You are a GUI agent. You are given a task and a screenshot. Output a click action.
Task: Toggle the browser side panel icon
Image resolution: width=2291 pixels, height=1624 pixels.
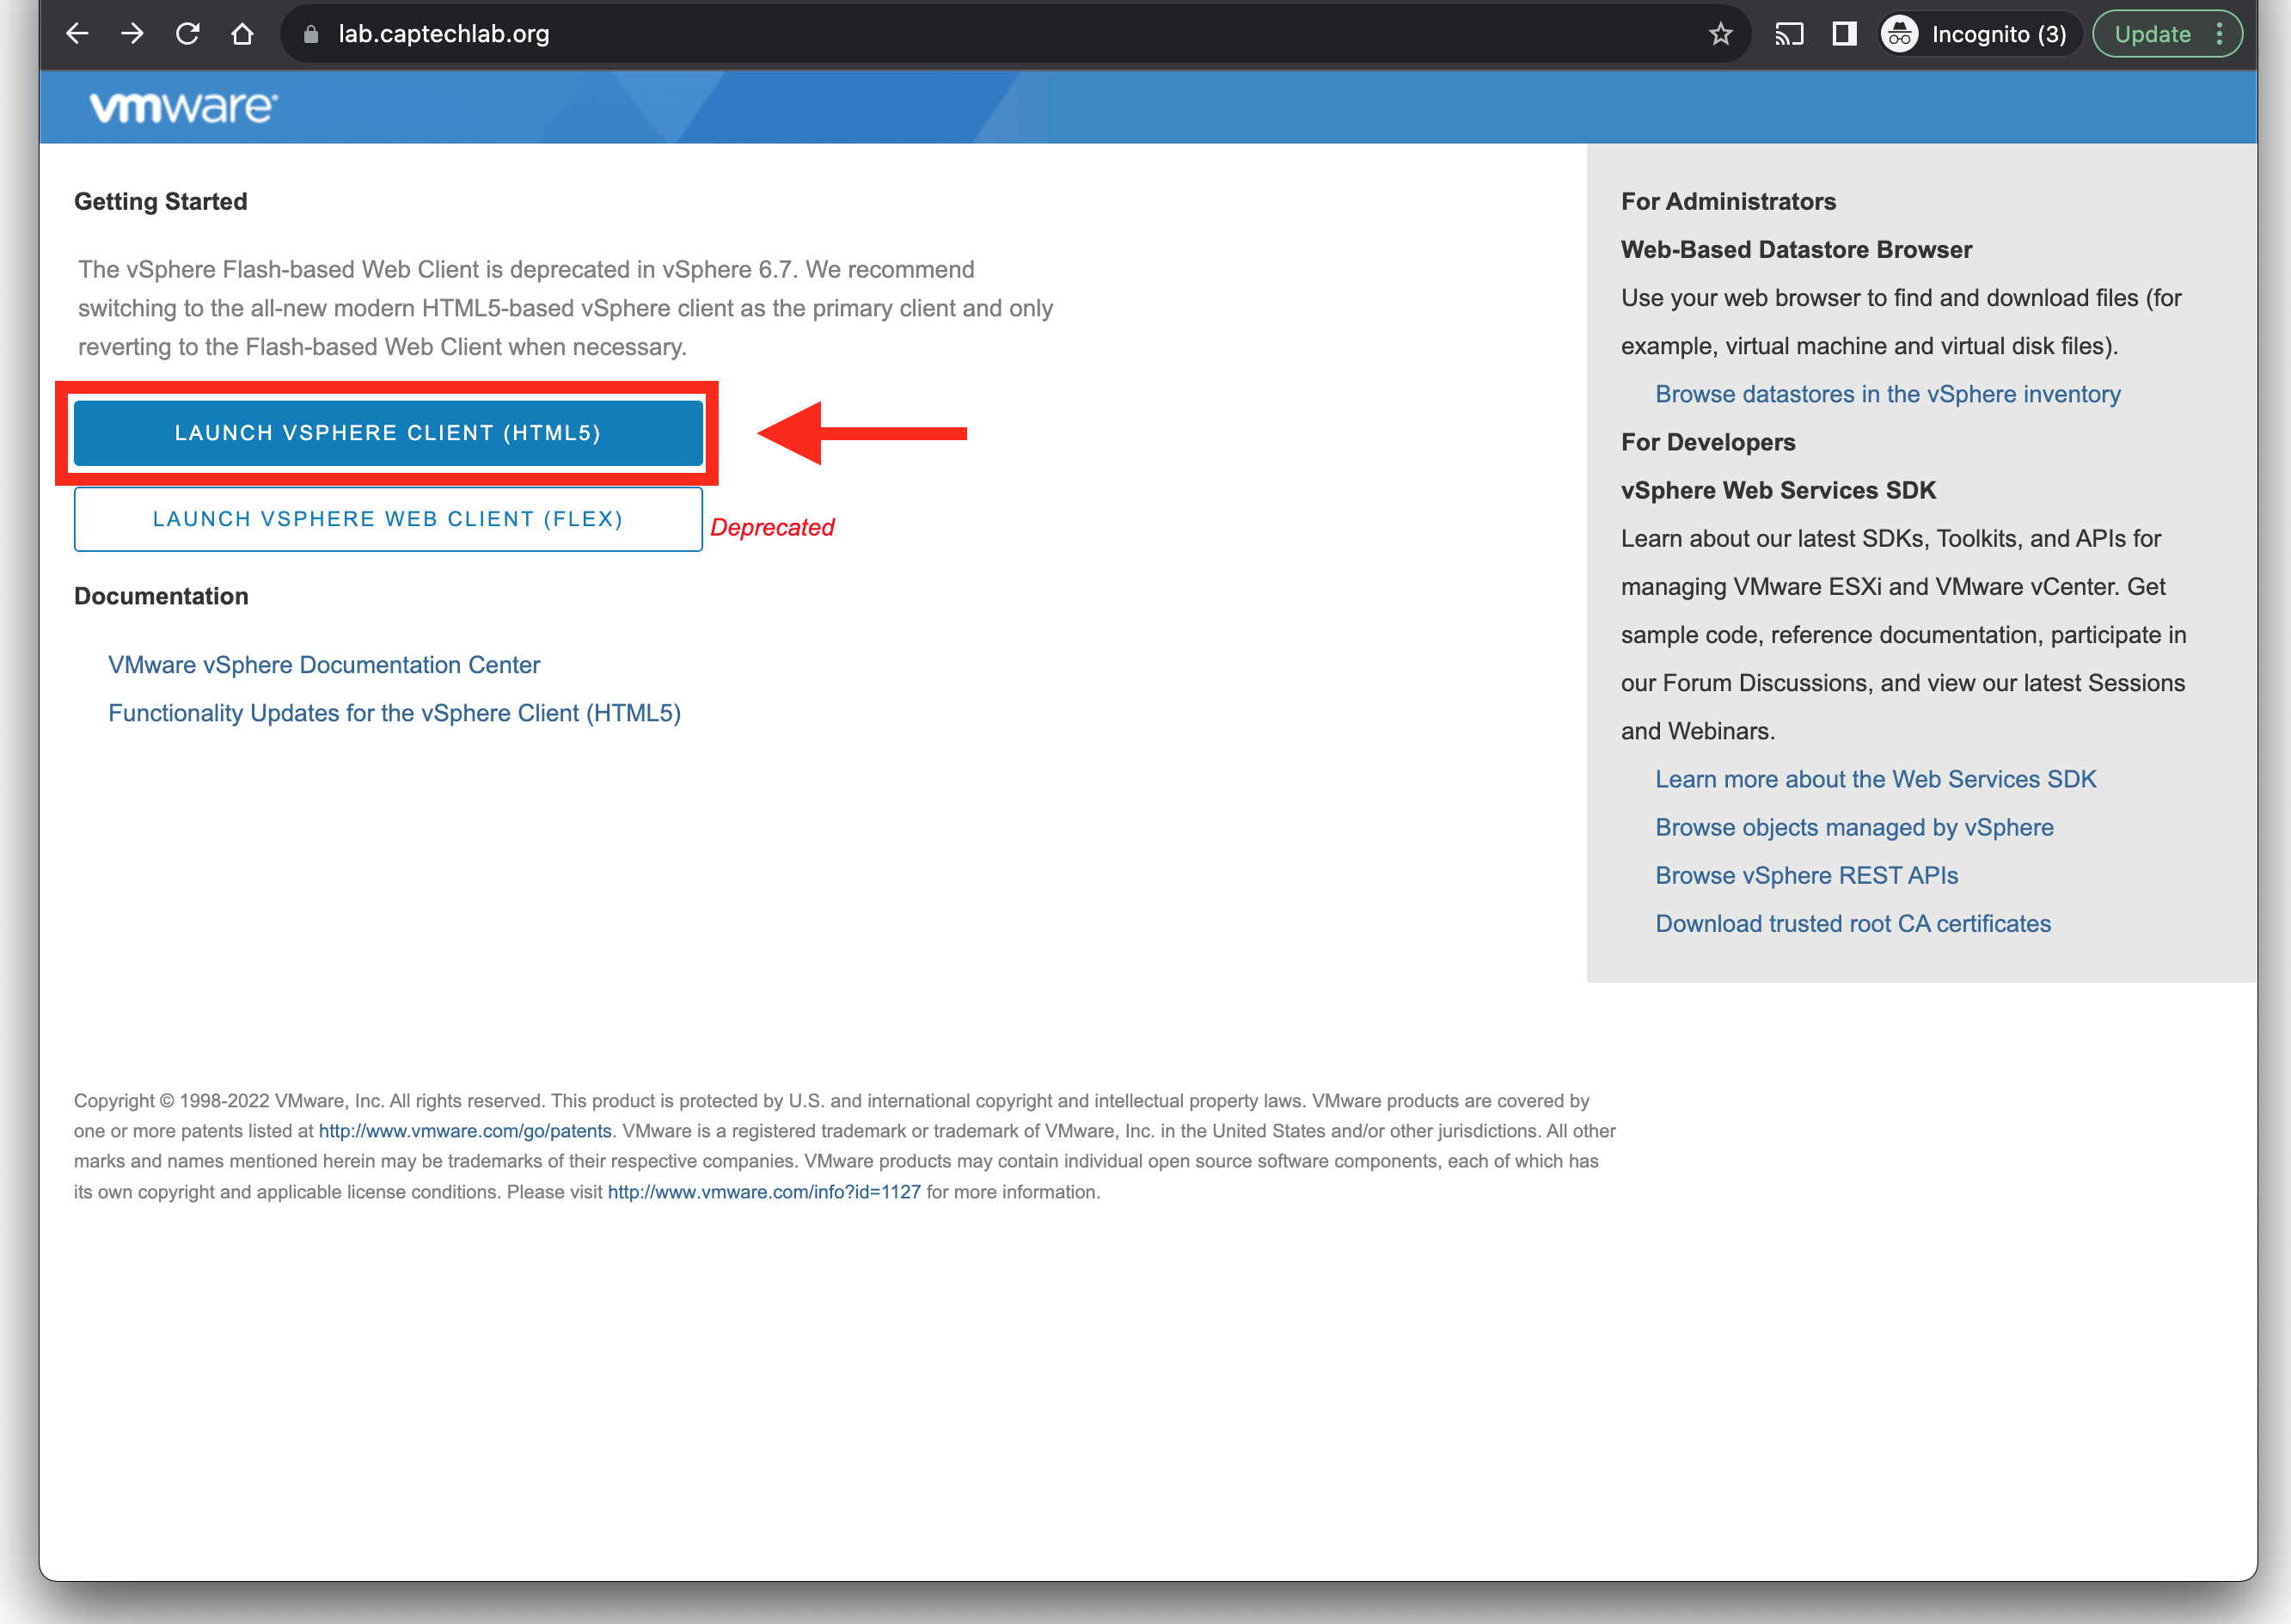(1844, 34)
